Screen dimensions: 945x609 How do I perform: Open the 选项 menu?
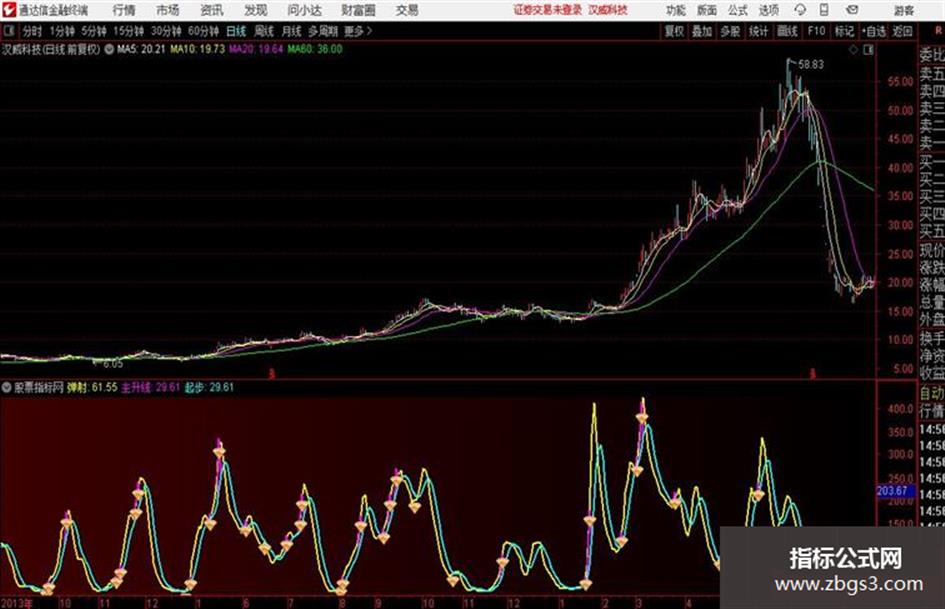(x=768, y=10)
